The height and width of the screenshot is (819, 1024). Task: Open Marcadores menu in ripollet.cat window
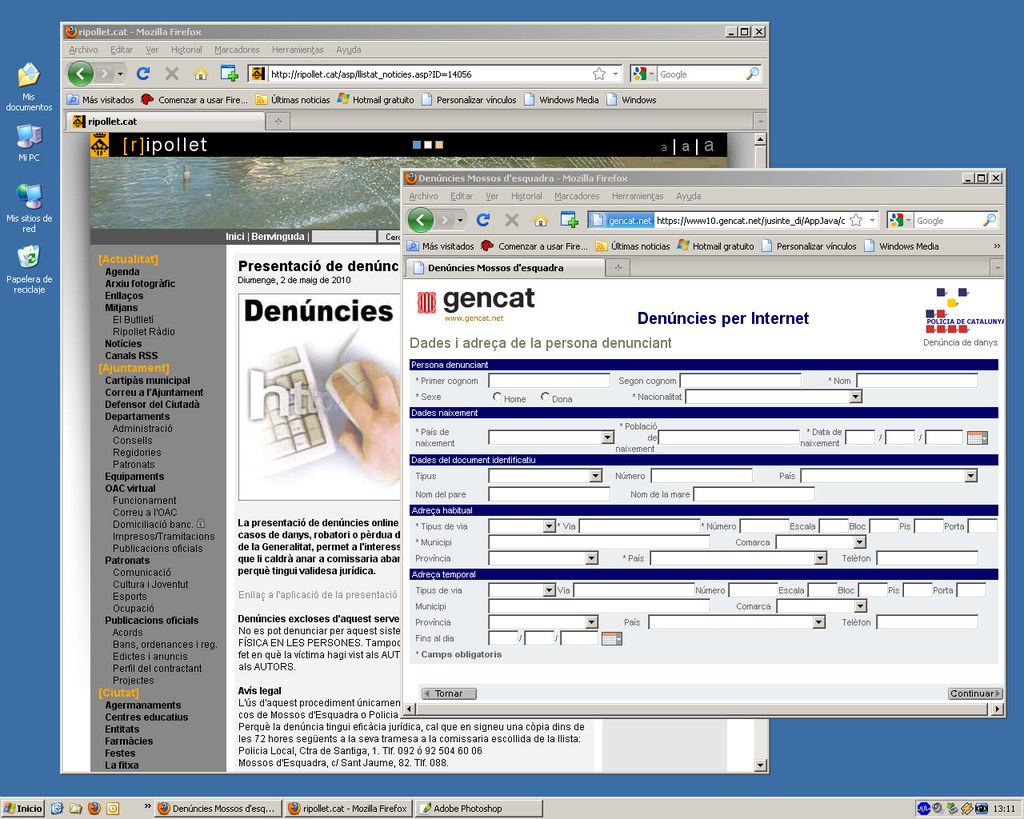click(237, 49)
